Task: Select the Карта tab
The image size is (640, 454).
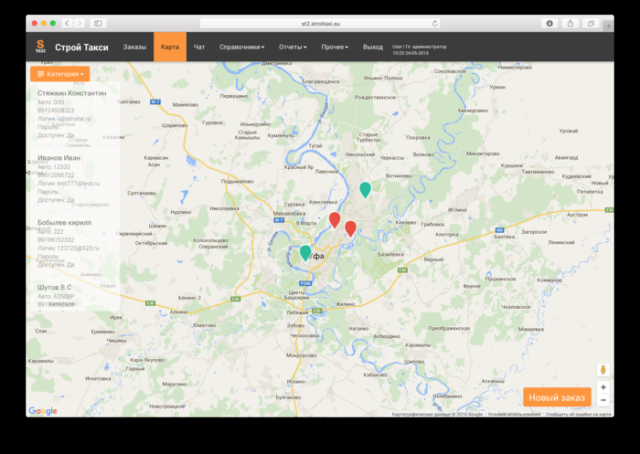Action: (170, 47)
